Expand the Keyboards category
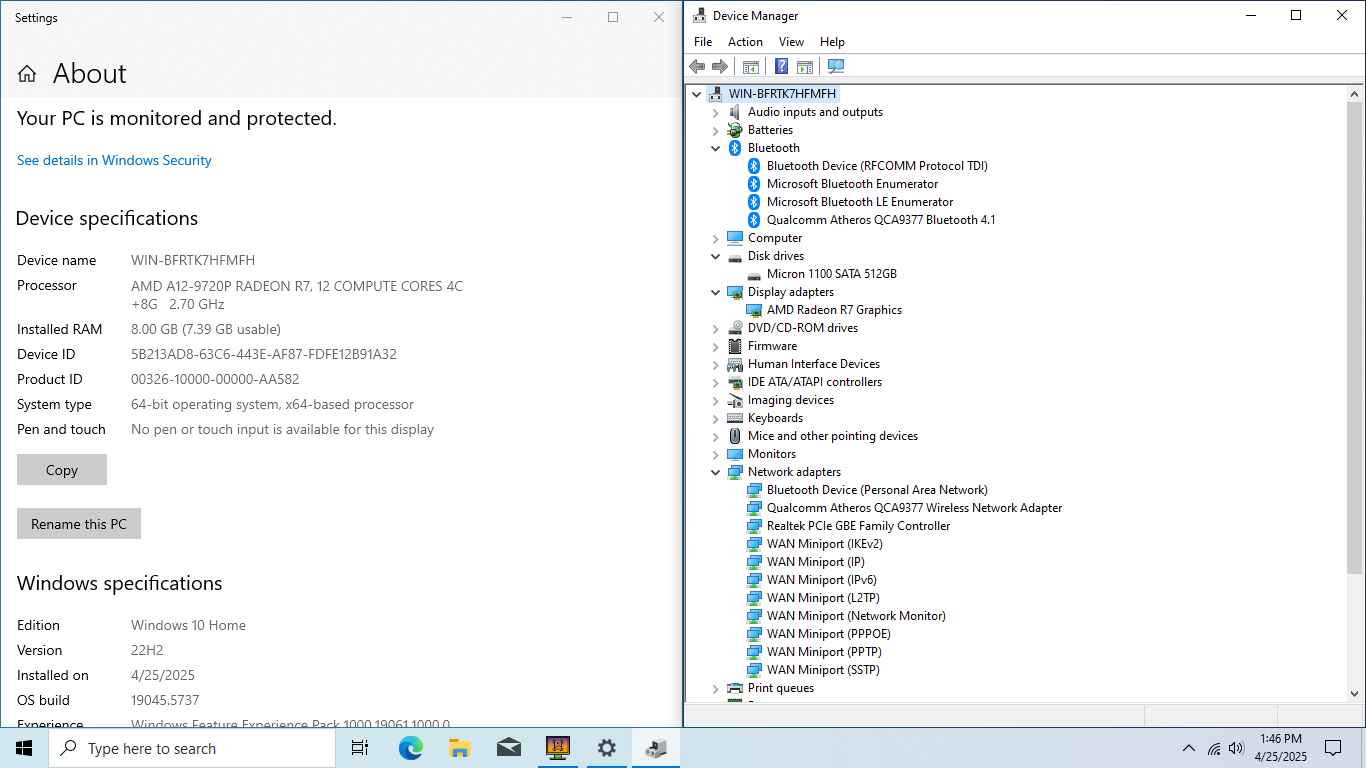Screen dimensions: 1366x768 click(715, 418)
